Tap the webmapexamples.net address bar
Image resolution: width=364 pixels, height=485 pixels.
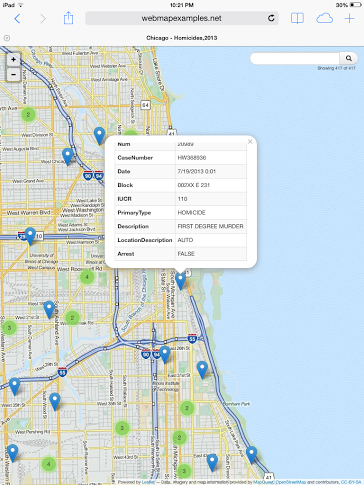tap(182, 18)
